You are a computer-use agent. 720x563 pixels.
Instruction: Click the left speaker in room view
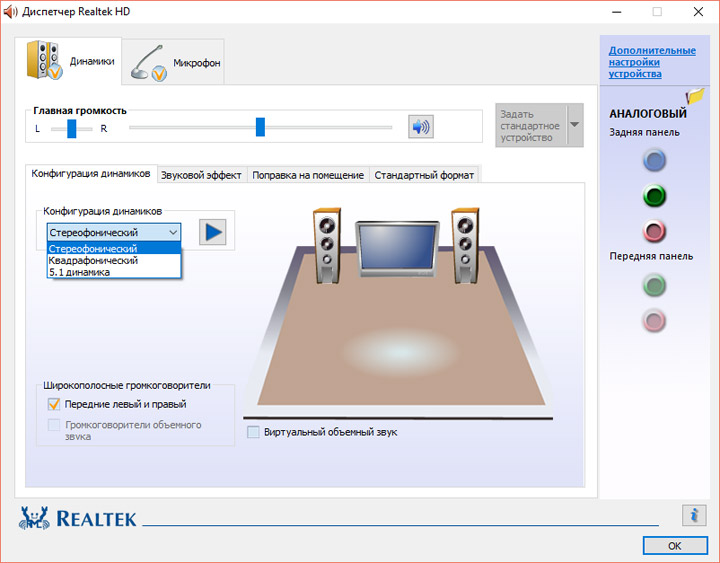327,246
